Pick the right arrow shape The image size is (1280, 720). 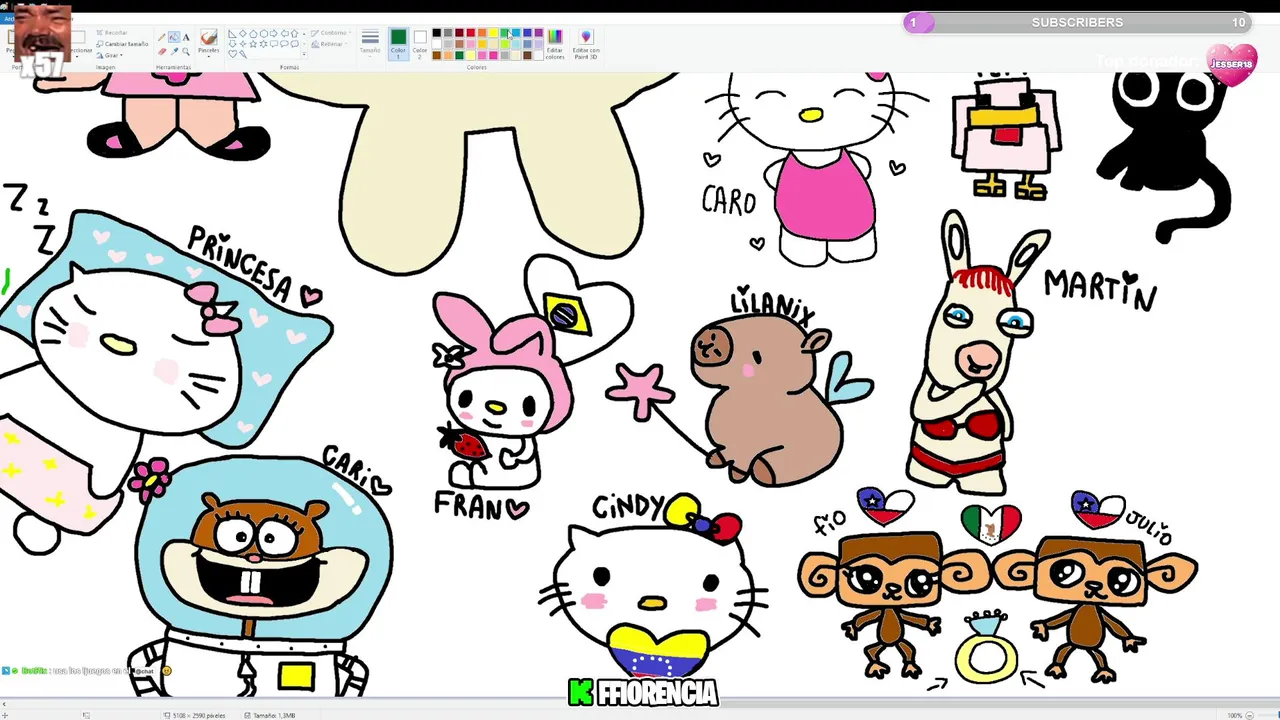click(274, 33)
